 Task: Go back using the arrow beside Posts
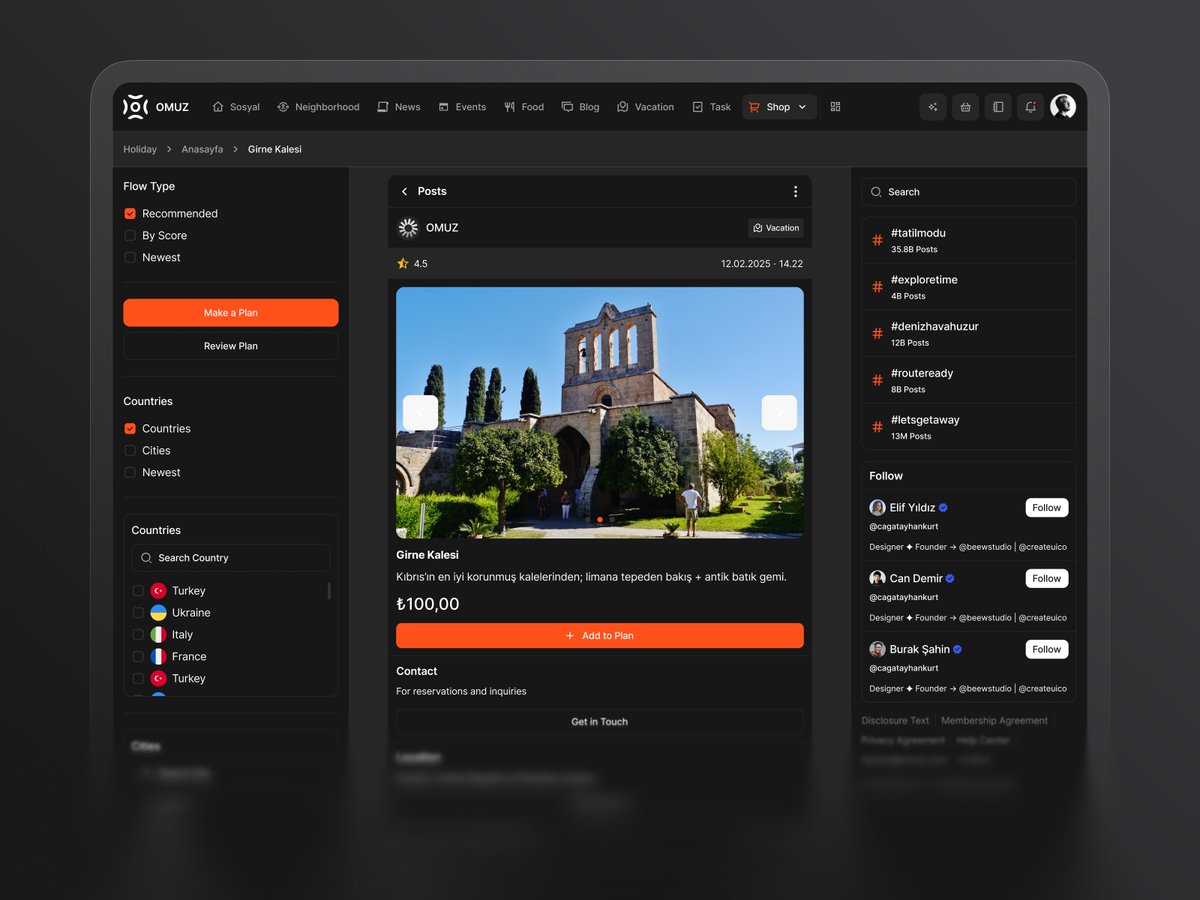coord(404,191)
